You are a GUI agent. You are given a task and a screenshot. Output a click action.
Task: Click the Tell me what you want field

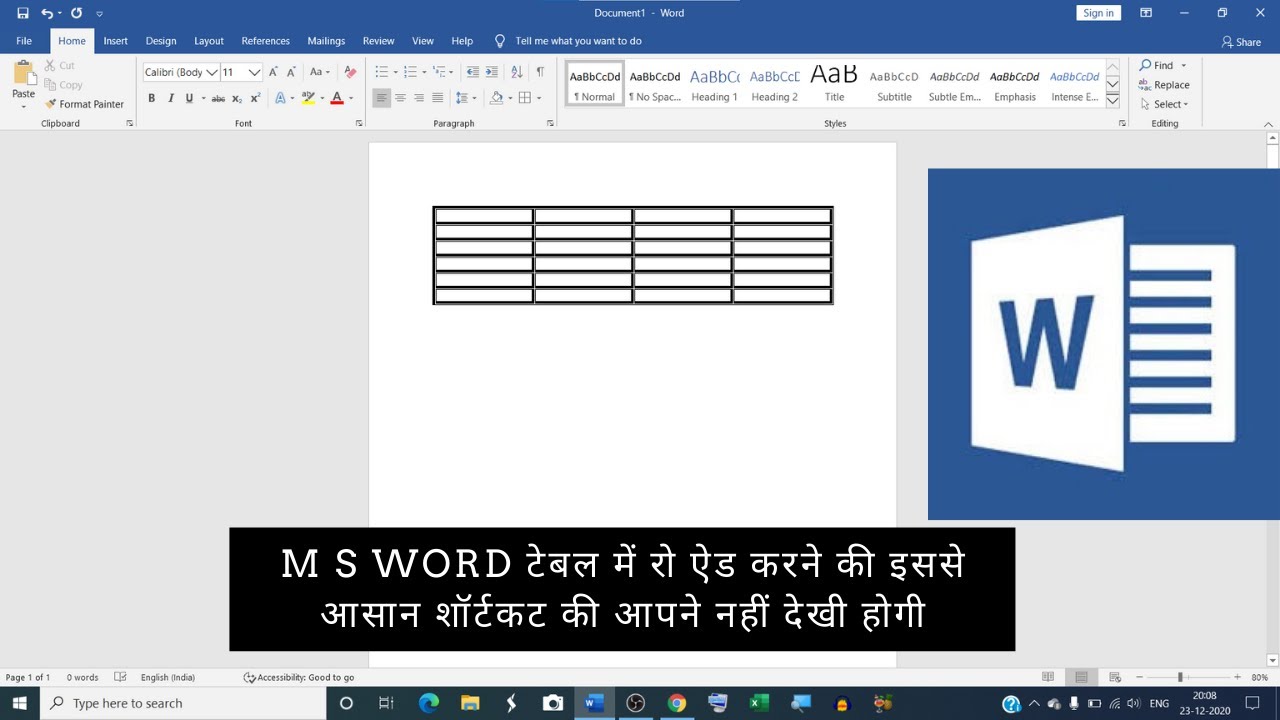click(x=578, y=41)
